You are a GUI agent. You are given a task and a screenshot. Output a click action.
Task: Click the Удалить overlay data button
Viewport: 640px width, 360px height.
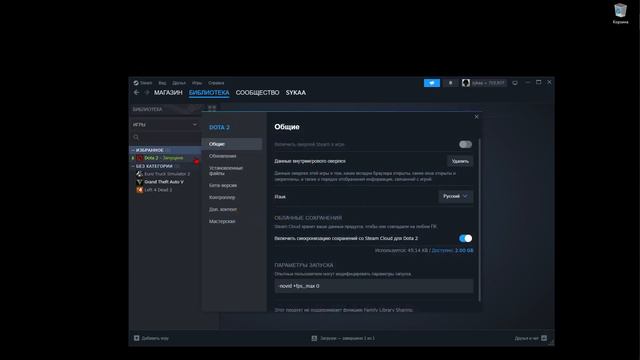(x=460, y=161)
